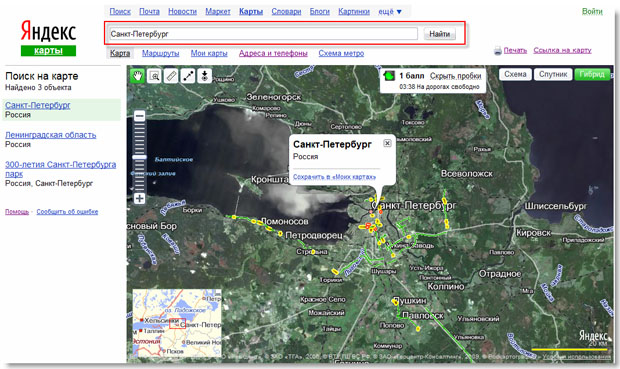
Task: Expand the ещё dropdown menu
Action: [x=390, y=11]
